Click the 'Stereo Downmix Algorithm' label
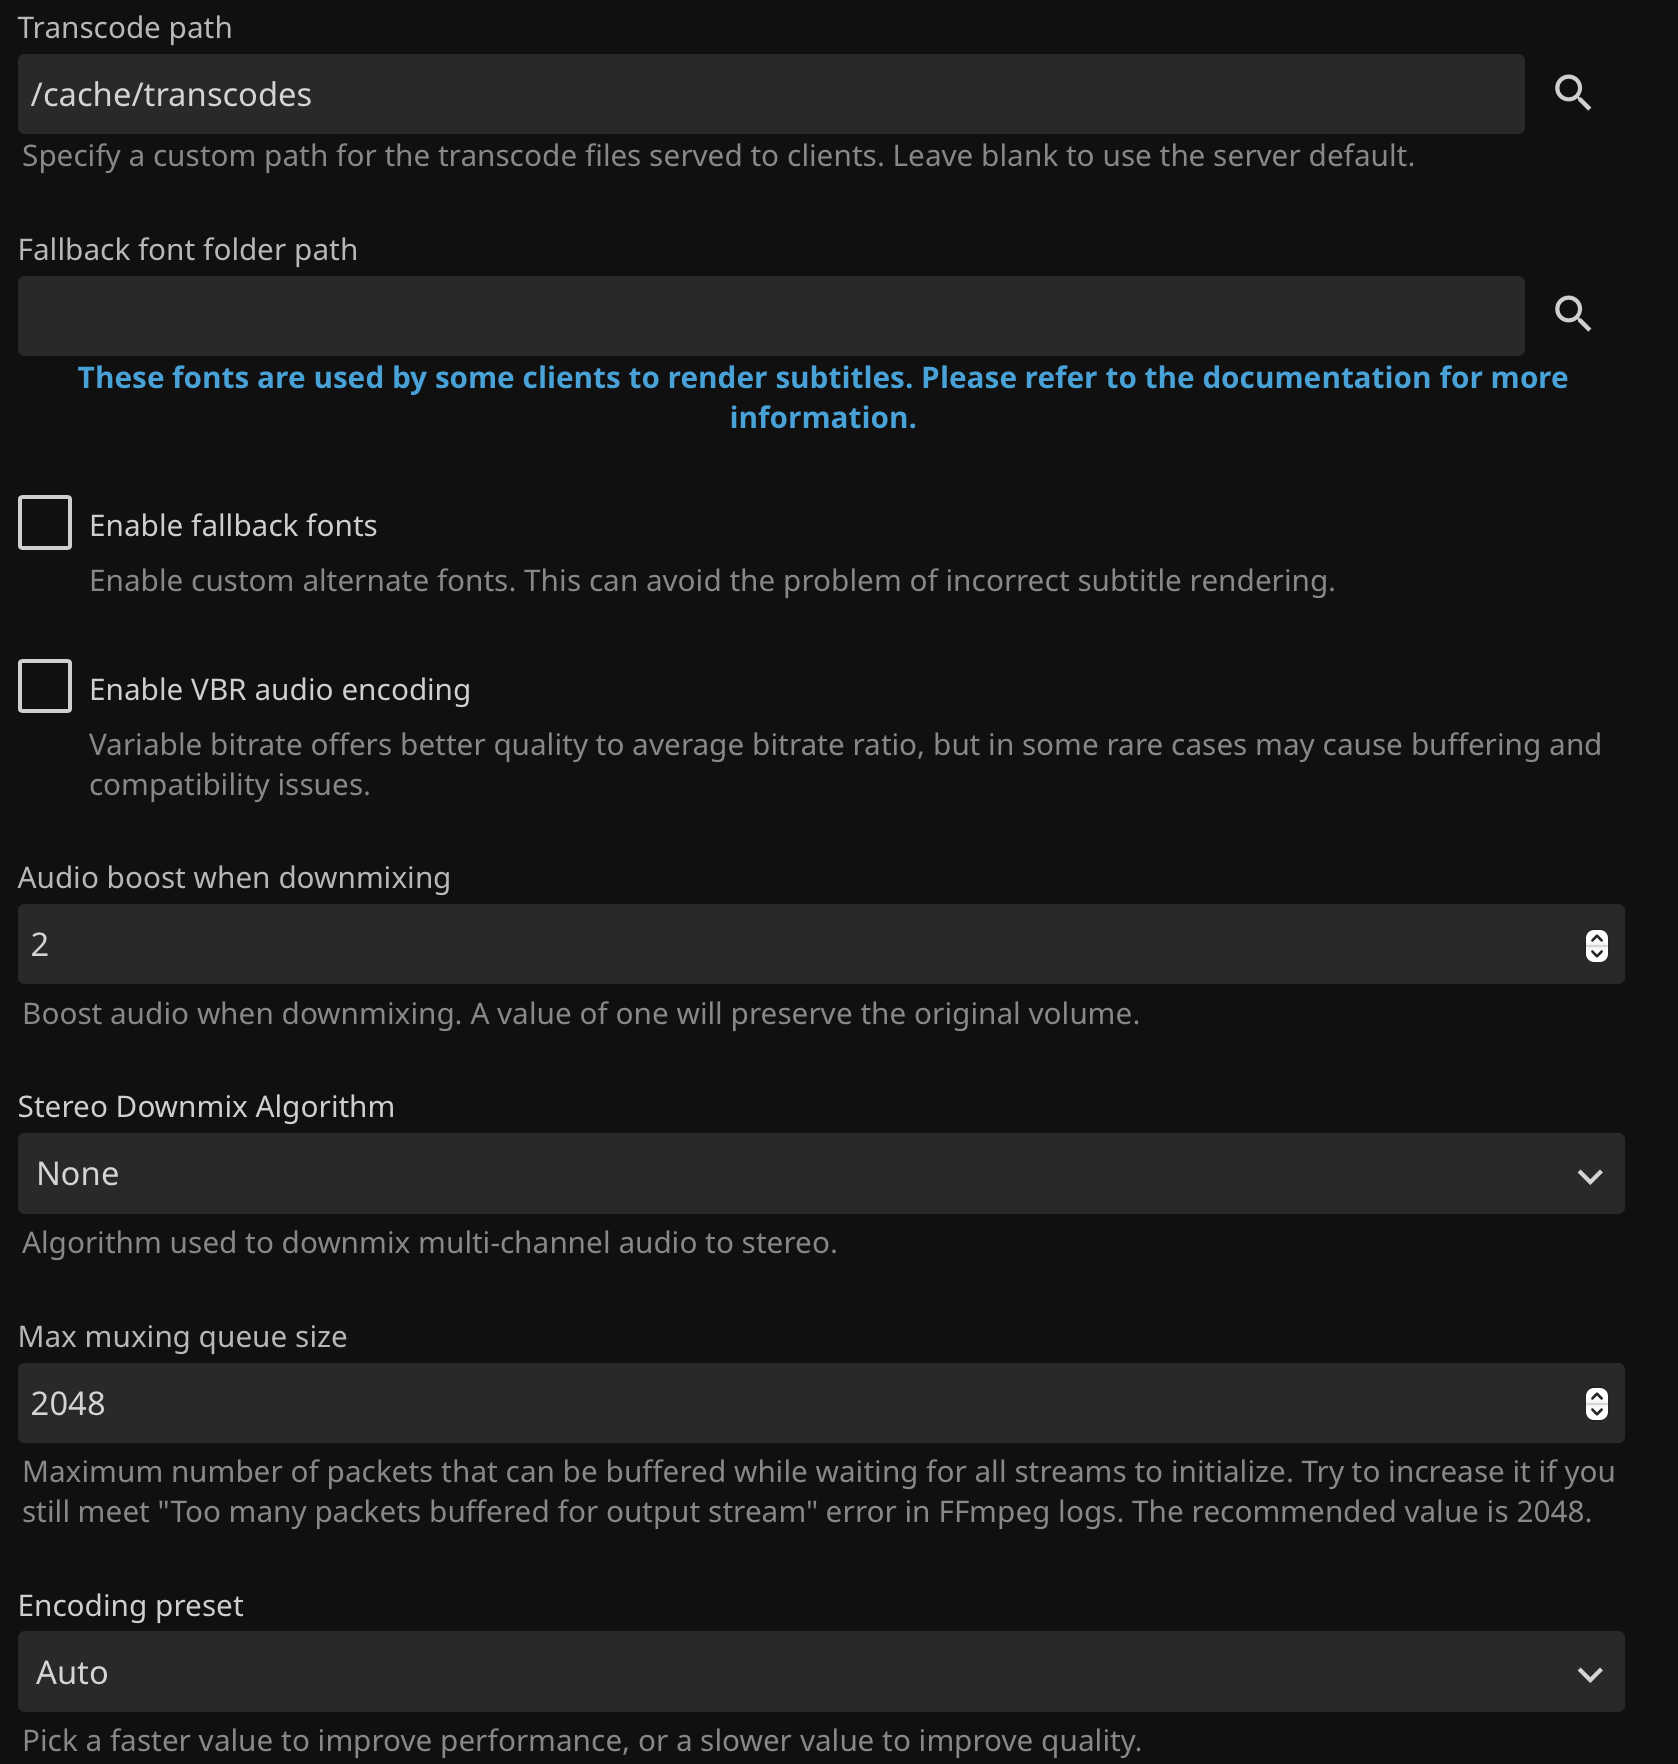The height and width of the screenshot is (1764, 1678). (x=206, y=1107)
